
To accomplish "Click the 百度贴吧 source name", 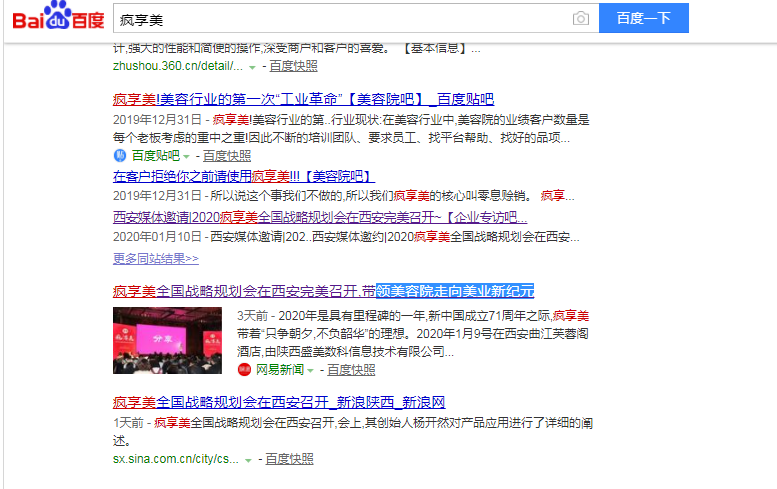I will (155, 156).
